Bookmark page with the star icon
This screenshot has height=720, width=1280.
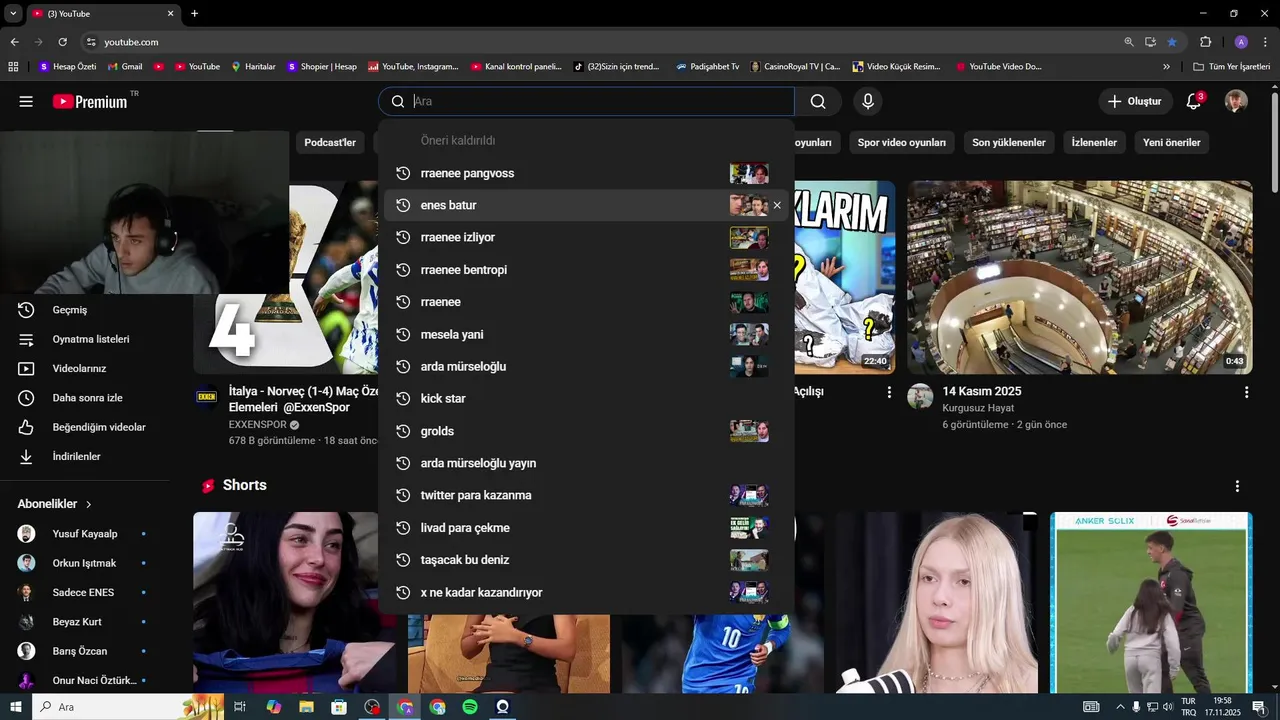pos(1172,42)
